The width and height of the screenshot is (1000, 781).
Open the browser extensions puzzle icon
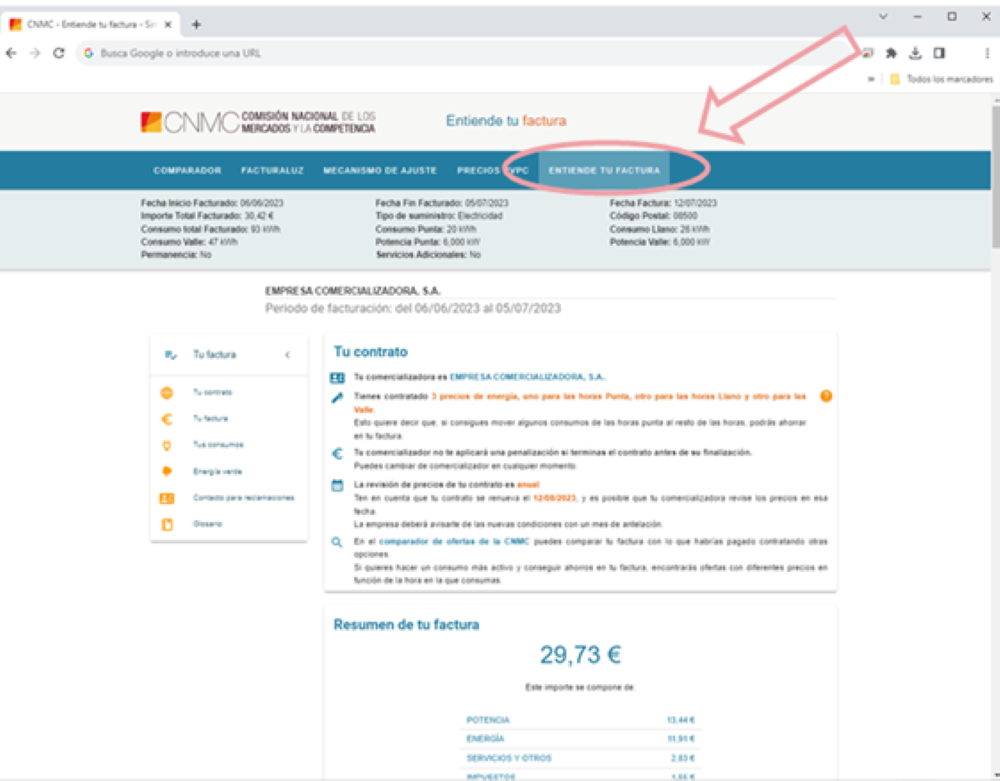[891, 53]
